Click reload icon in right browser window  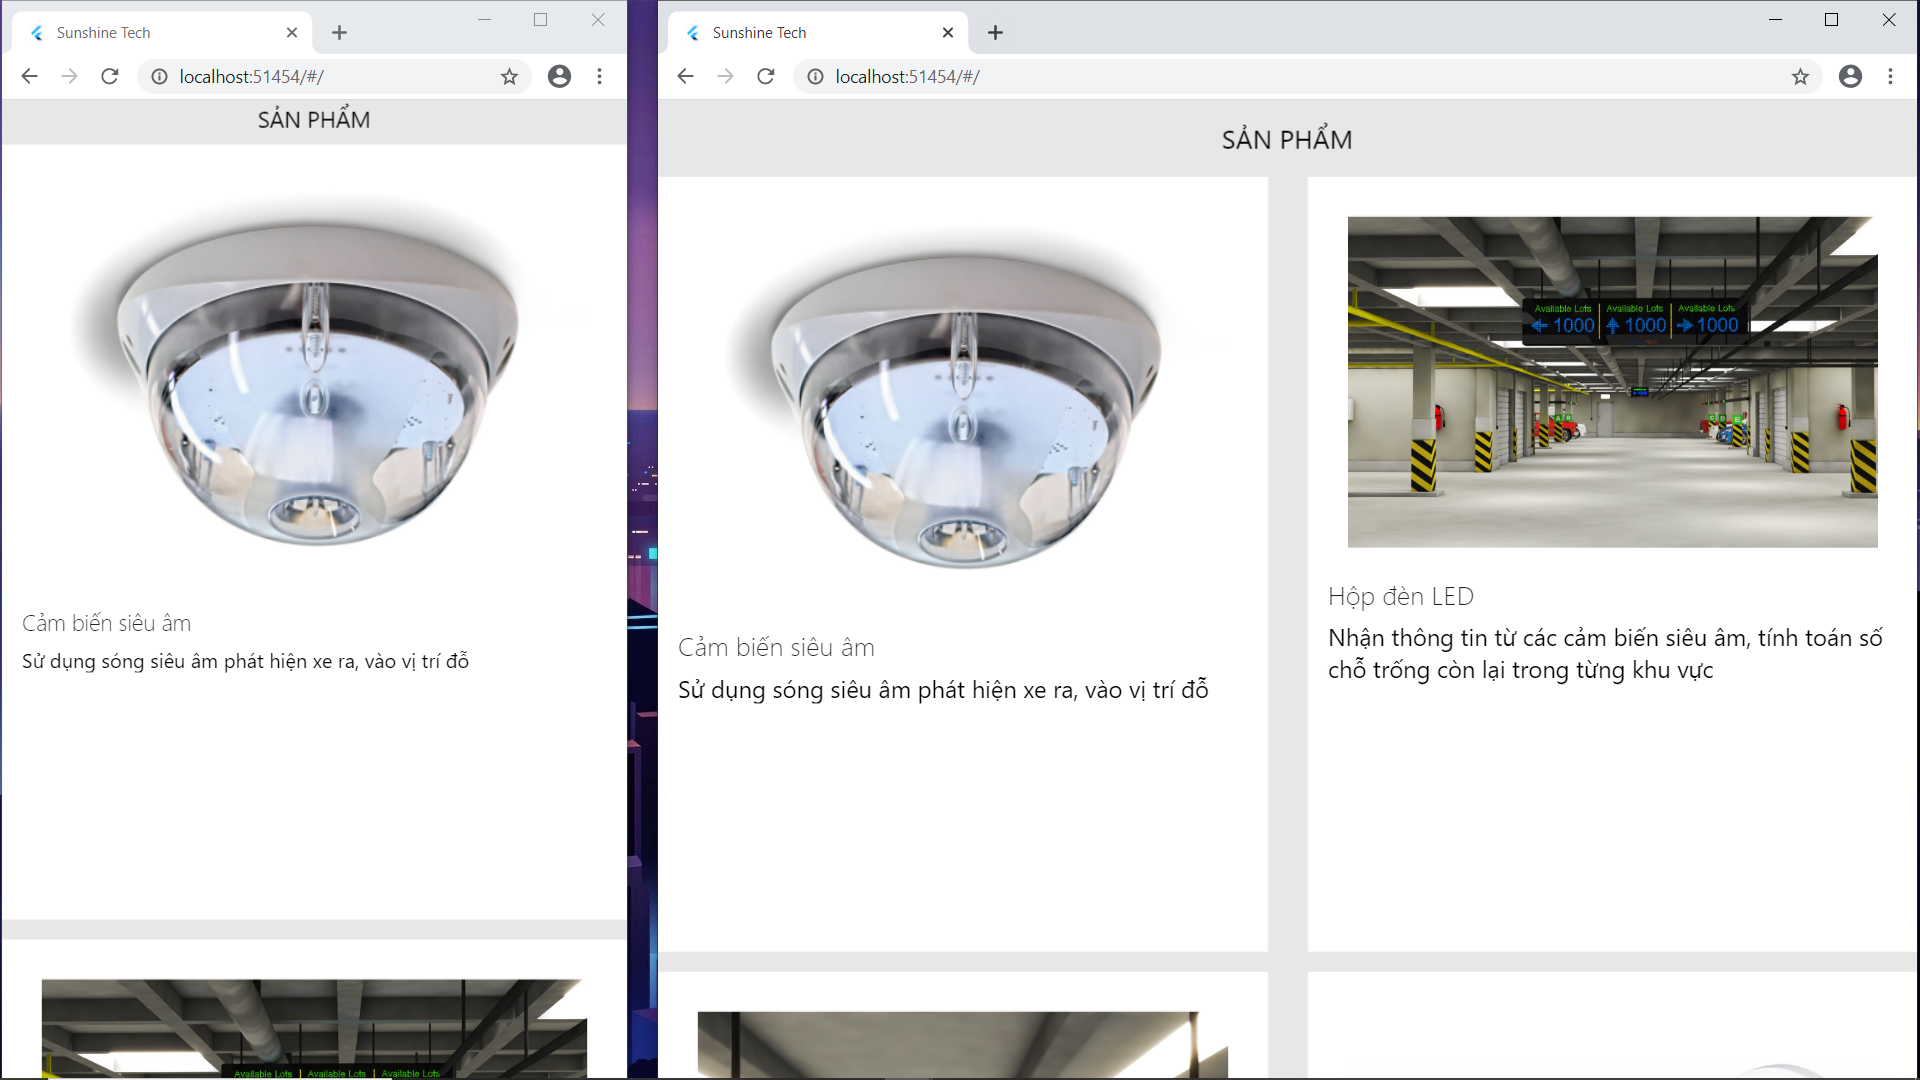[766, 76]
